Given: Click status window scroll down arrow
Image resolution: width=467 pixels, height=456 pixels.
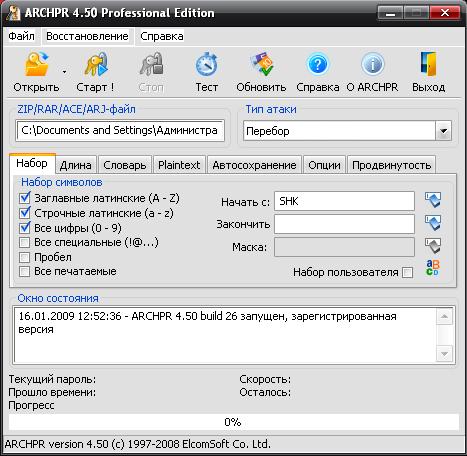Looking at the screenshot, I should pos(444,354).
